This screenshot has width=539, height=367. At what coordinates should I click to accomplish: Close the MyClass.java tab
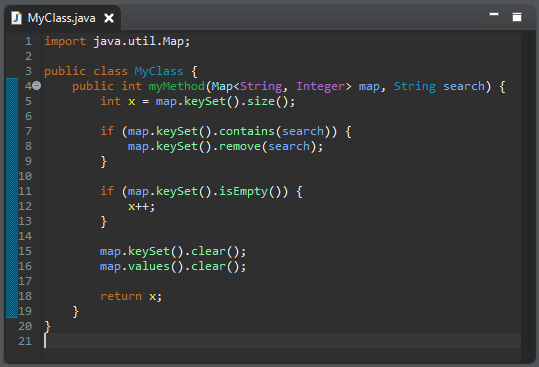tap(109, 18)
